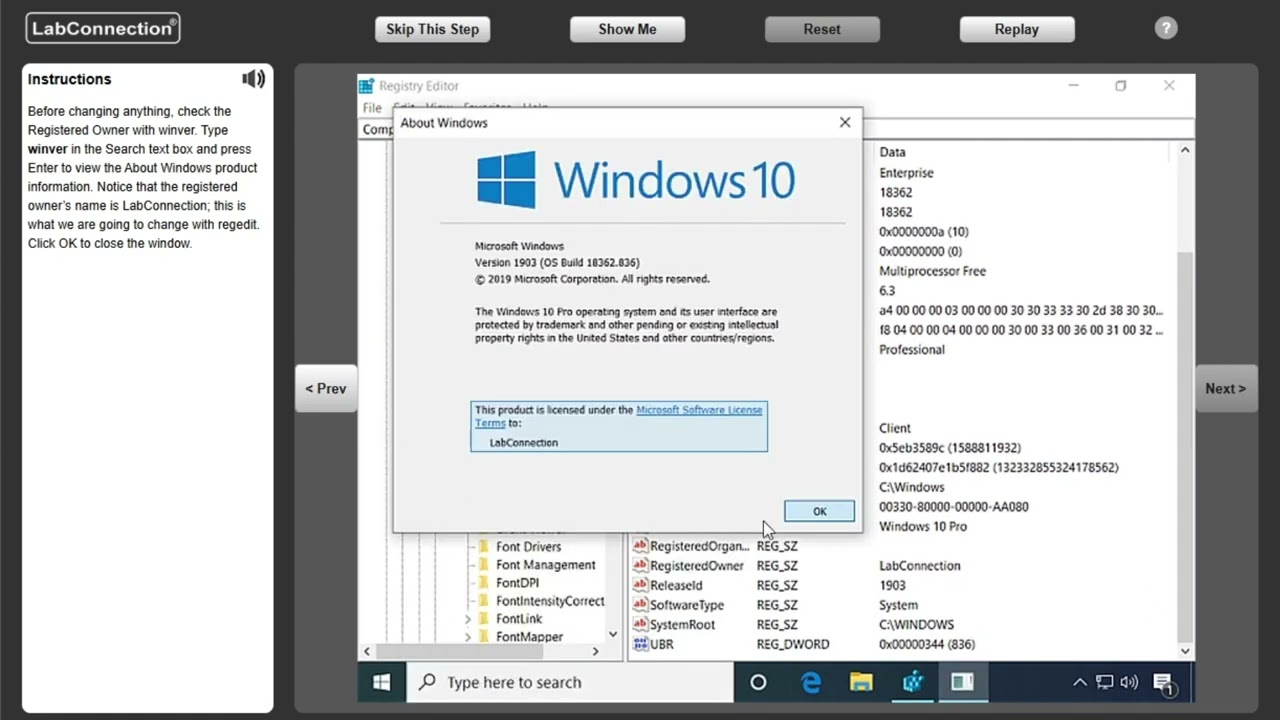Click RegisteredOwner string value icon

pyautogui.click(x=640, y=565)
